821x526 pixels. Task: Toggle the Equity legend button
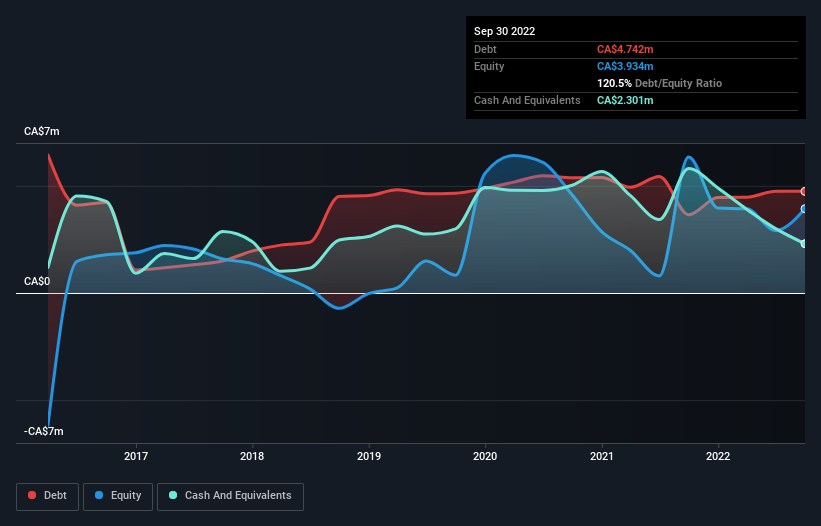point(118,496)
